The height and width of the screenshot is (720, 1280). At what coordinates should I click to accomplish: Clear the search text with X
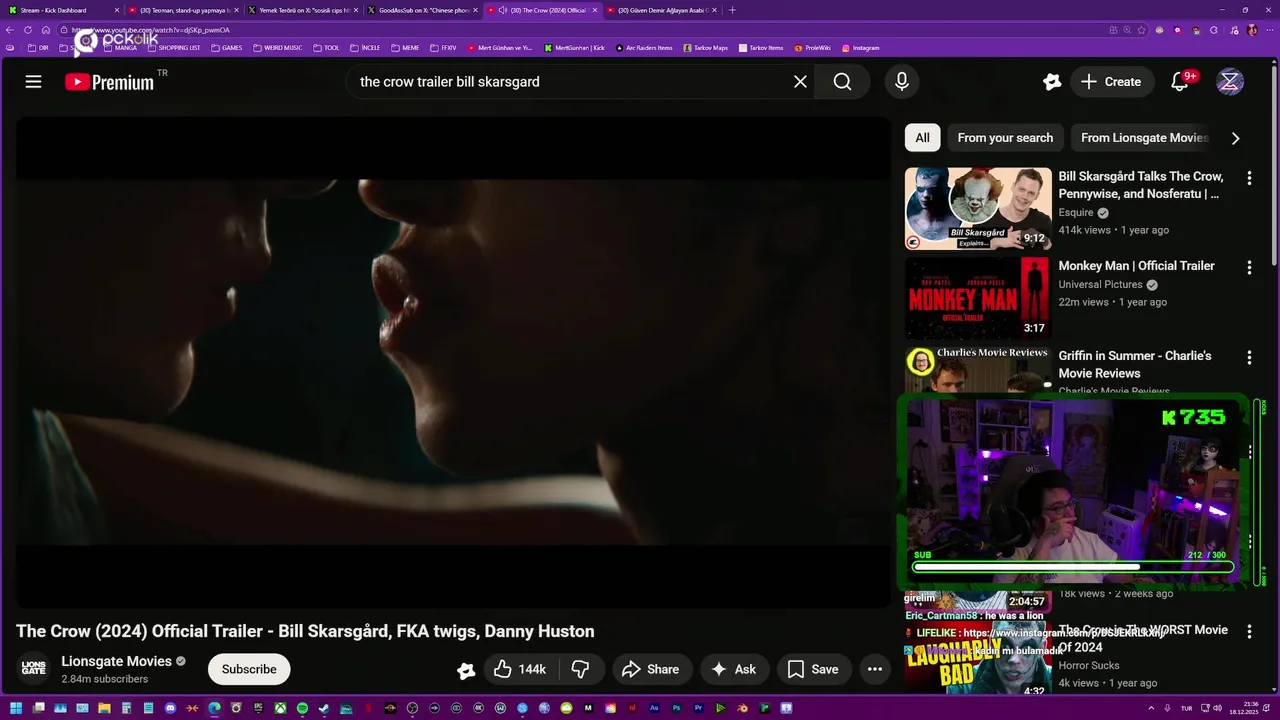click(x=800, y=82)
